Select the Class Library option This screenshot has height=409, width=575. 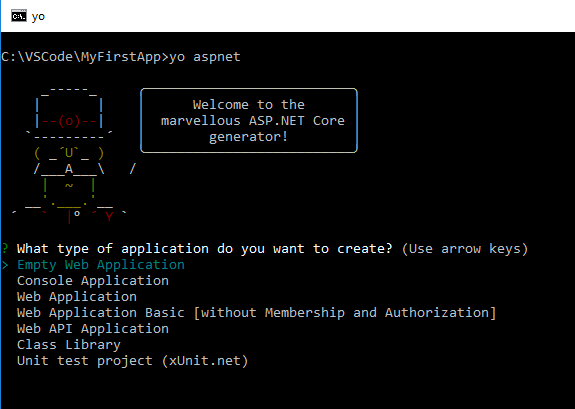click(69, 345)
